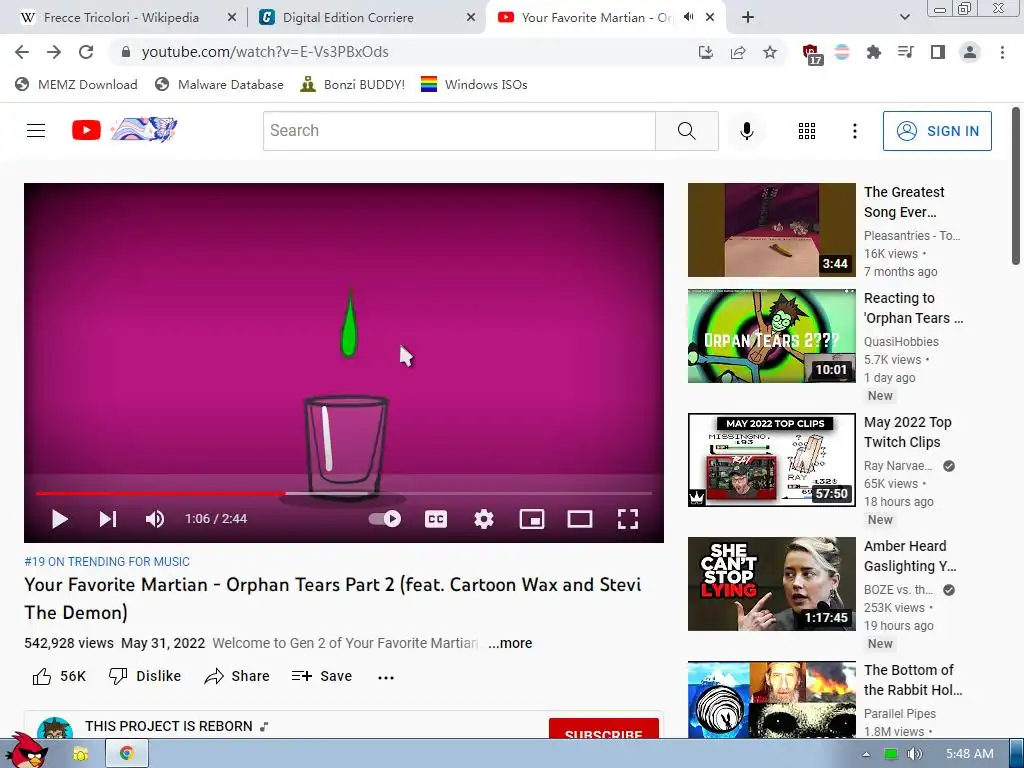Viewport: 1024px width, 768px height.
Task: Open the Malware Database bookmark
Action: click(x=219, y=84)
